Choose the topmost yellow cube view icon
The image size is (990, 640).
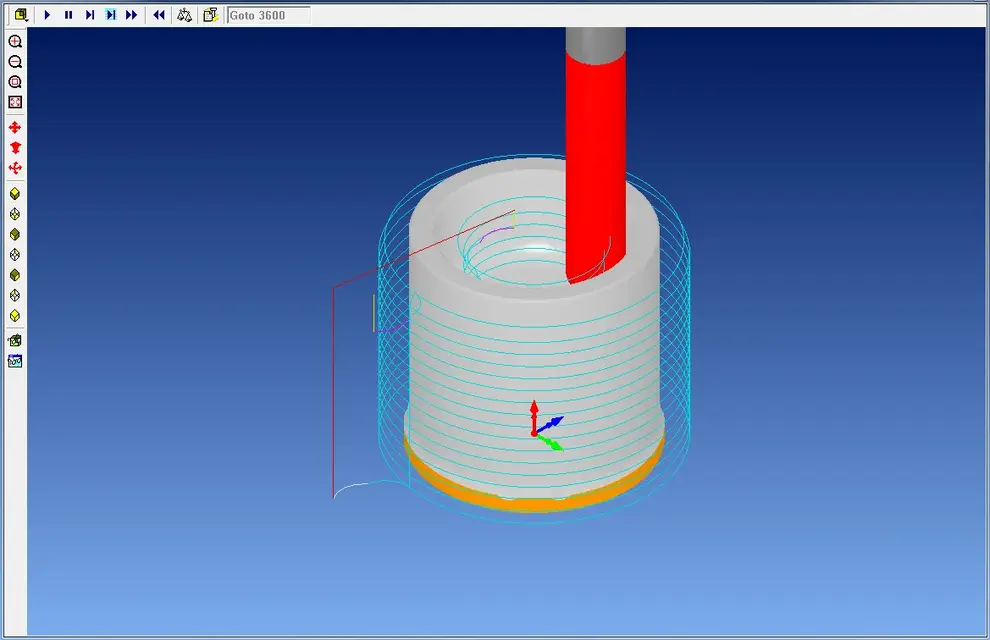pyautogui.click(x=15, y=194)
